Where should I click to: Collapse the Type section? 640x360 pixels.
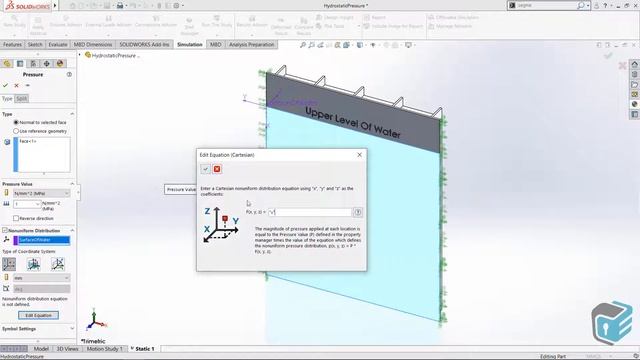click(x=72, y=114)
